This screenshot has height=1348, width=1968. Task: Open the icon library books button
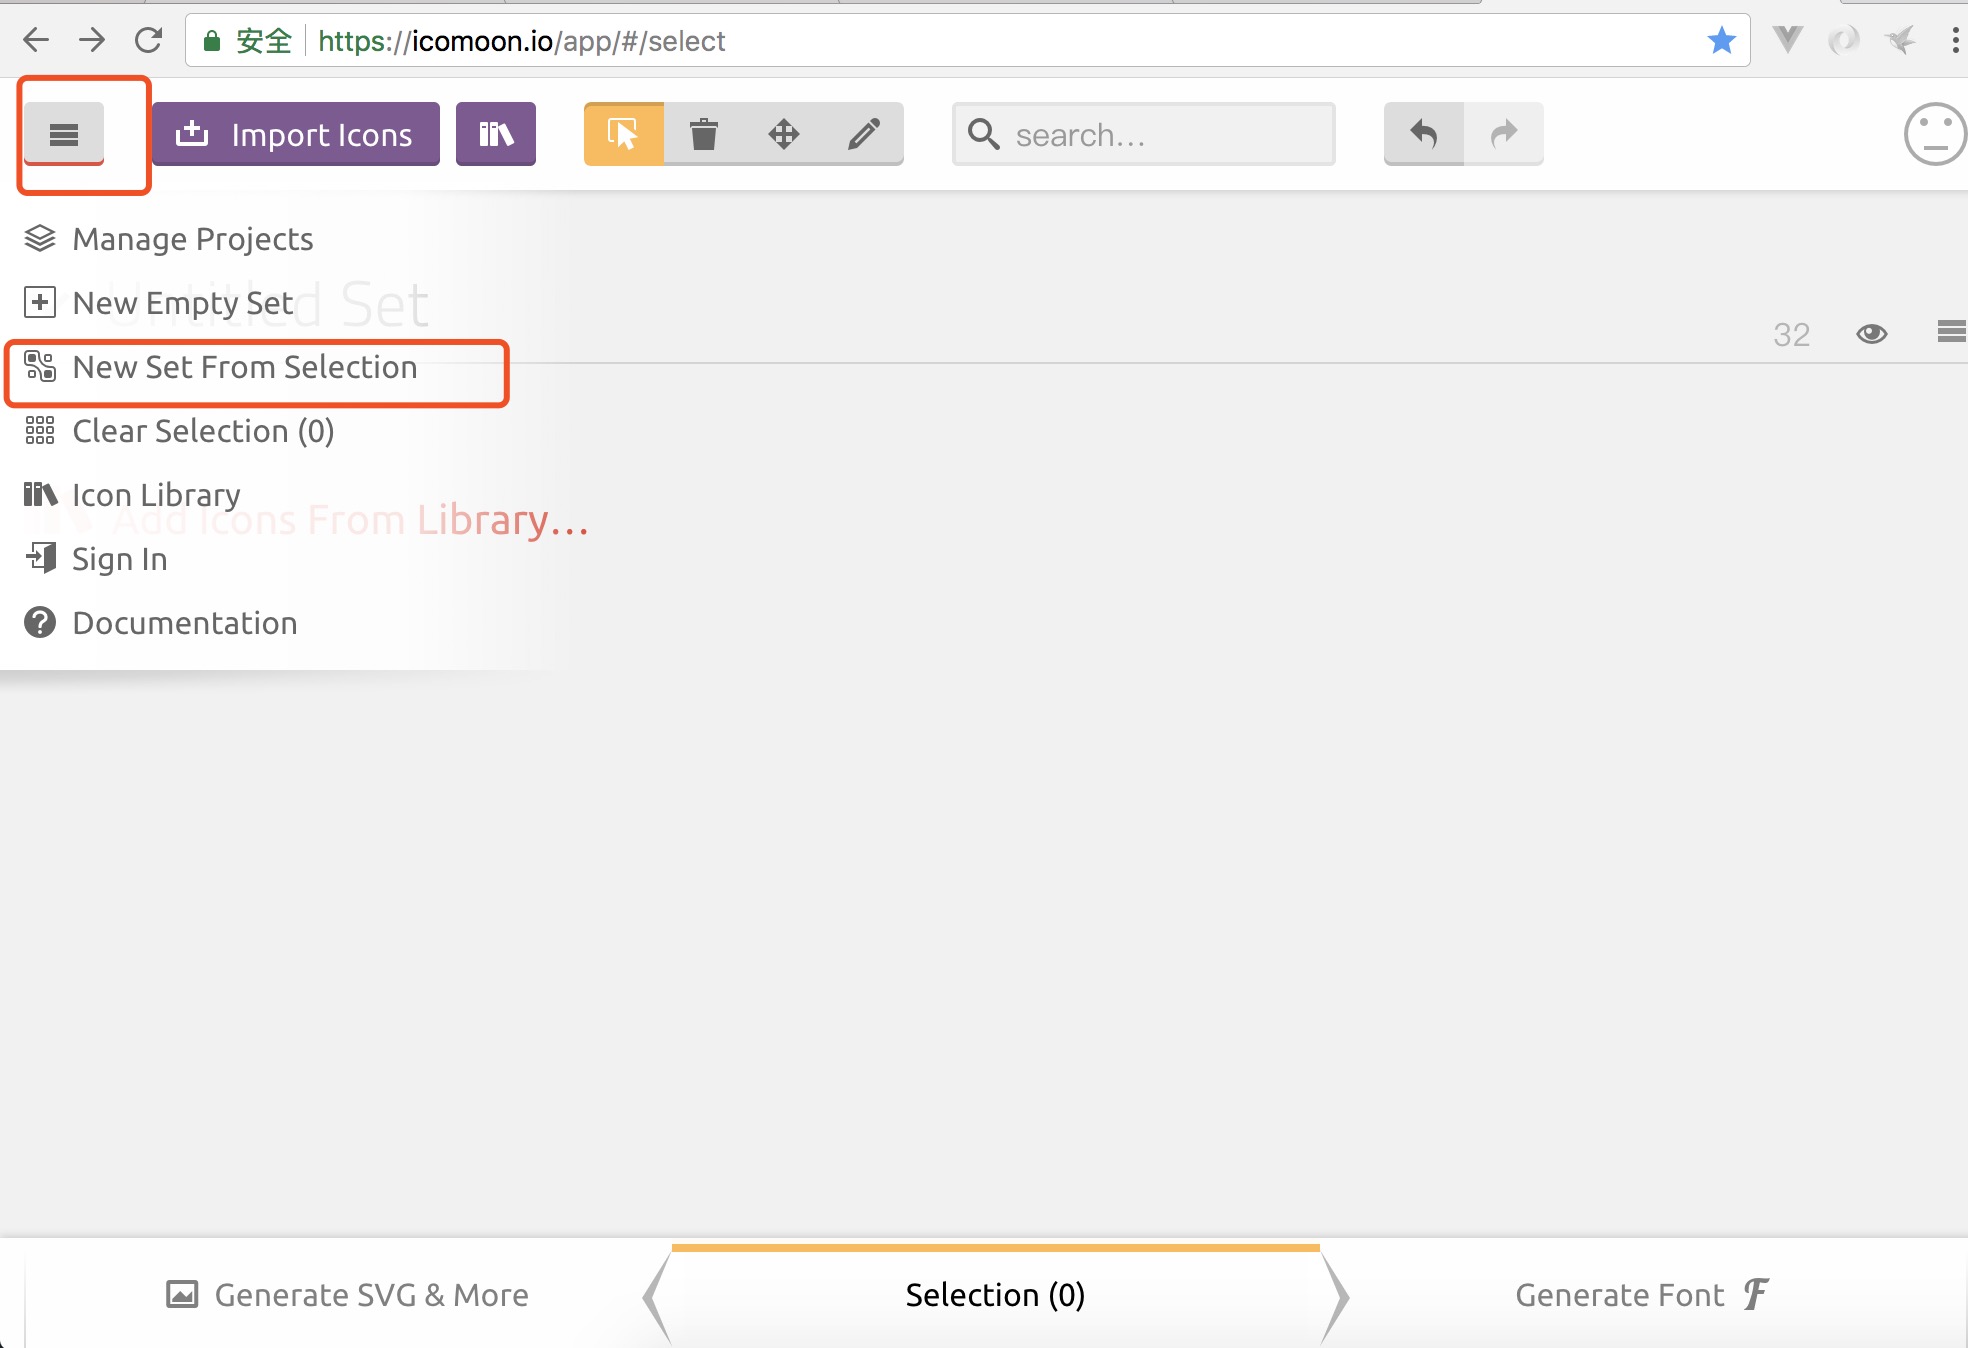(496, 134)
